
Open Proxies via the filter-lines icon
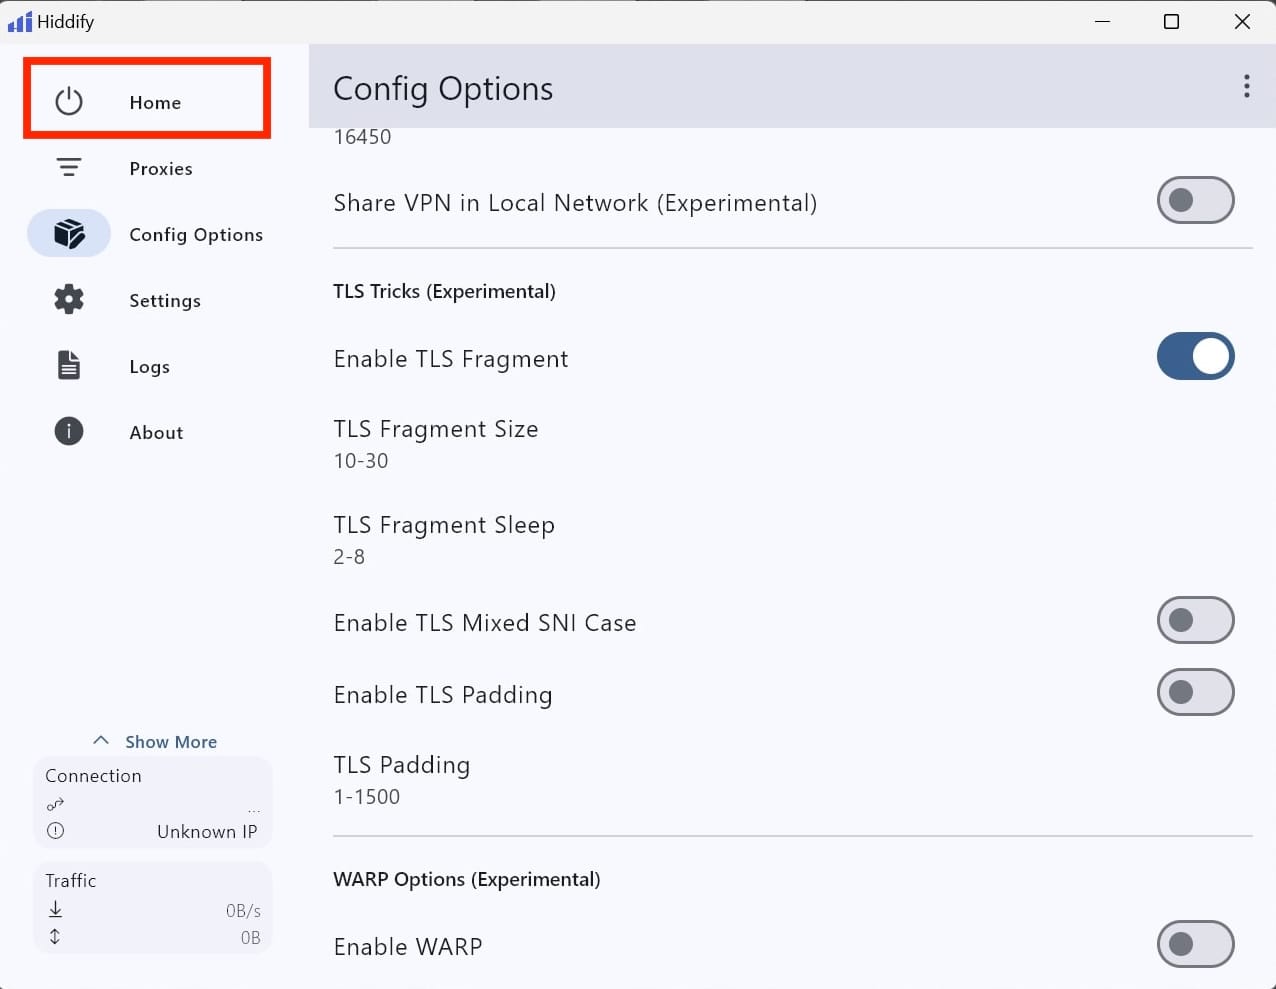coord(68,168)
